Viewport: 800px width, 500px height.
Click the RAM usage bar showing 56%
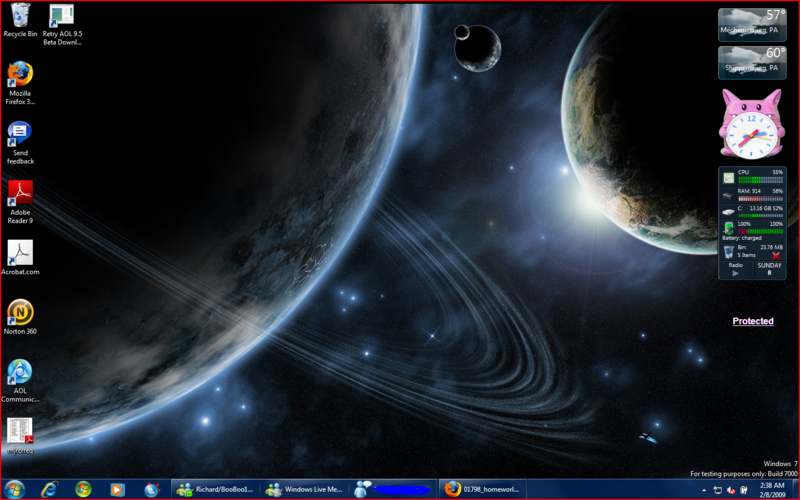pos(760,198)
